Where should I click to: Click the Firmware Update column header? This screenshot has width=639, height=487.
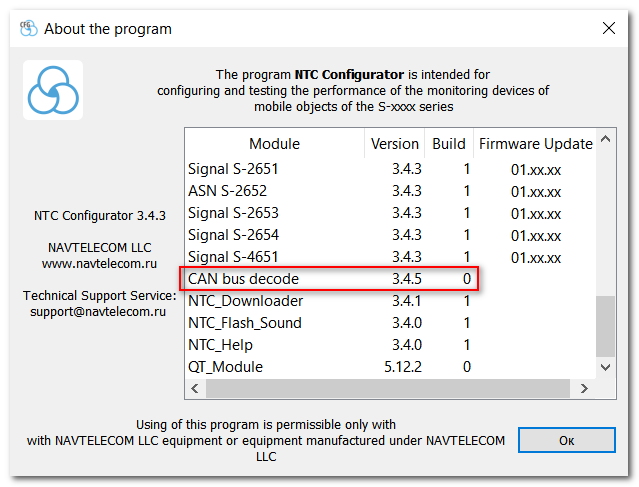[x=535, y=144]
